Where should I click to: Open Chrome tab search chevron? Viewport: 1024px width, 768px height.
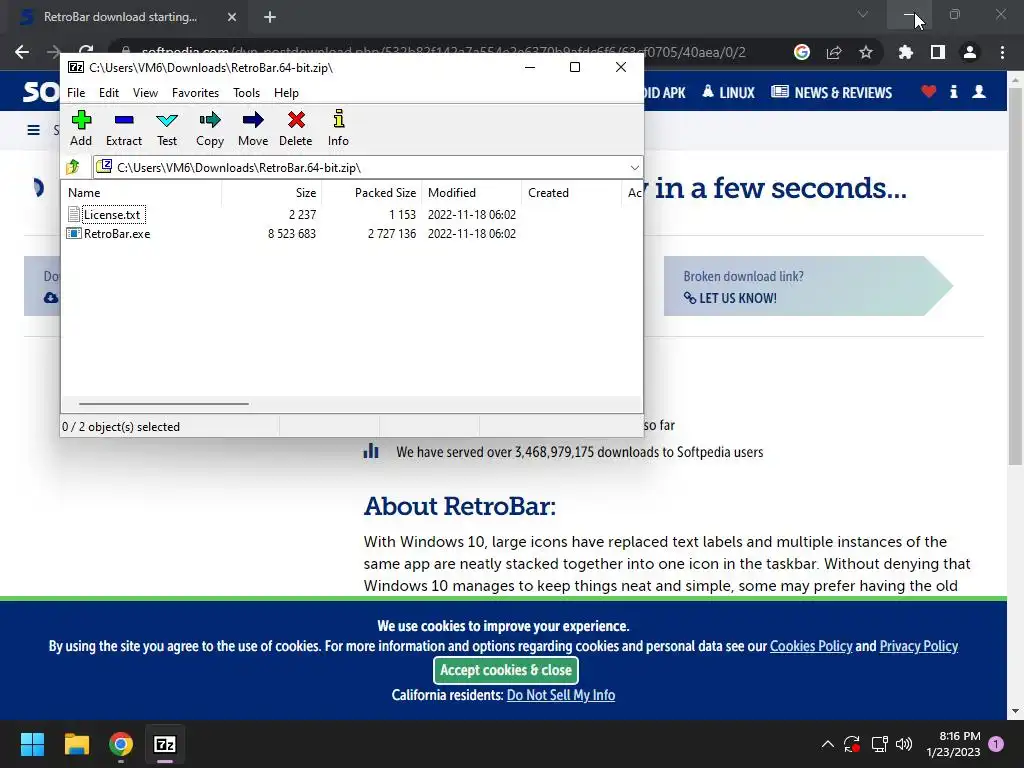pyautogui.click(x=863, y=14)
